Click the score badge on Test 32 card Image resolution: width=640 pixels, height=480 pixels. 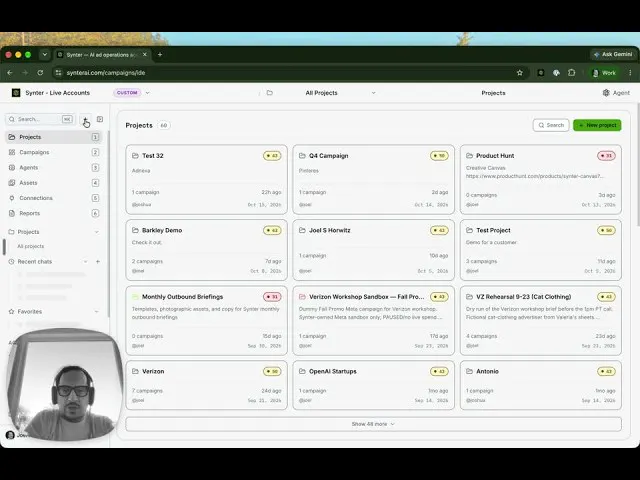(272, 156)
